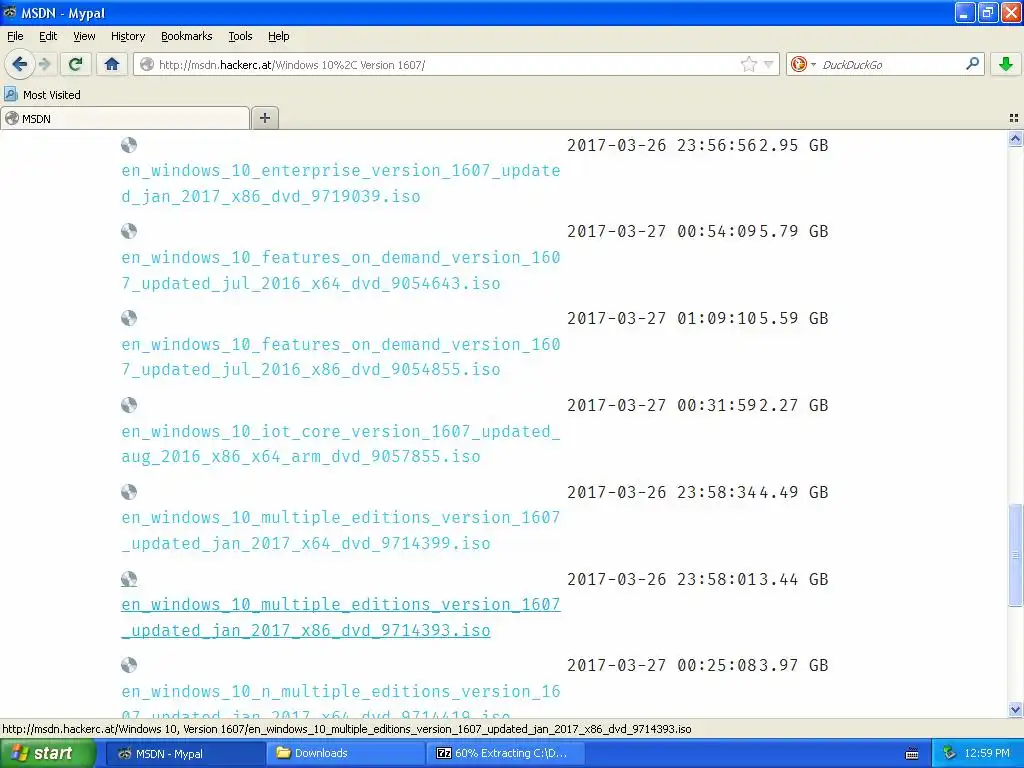Click disc icon above multiple editions x86 iso

129,579
